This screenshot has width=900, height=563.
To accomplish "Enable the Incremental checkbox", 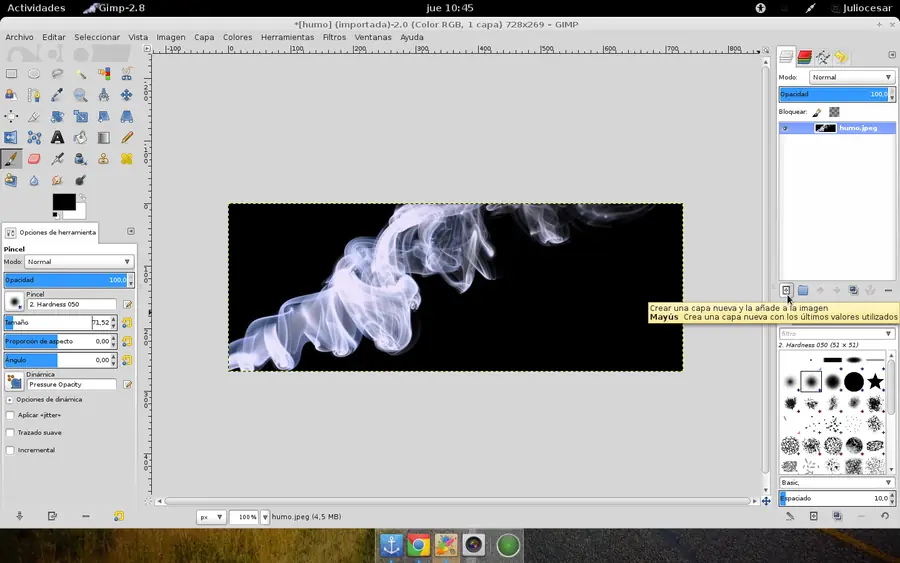I will pos(10,450).
